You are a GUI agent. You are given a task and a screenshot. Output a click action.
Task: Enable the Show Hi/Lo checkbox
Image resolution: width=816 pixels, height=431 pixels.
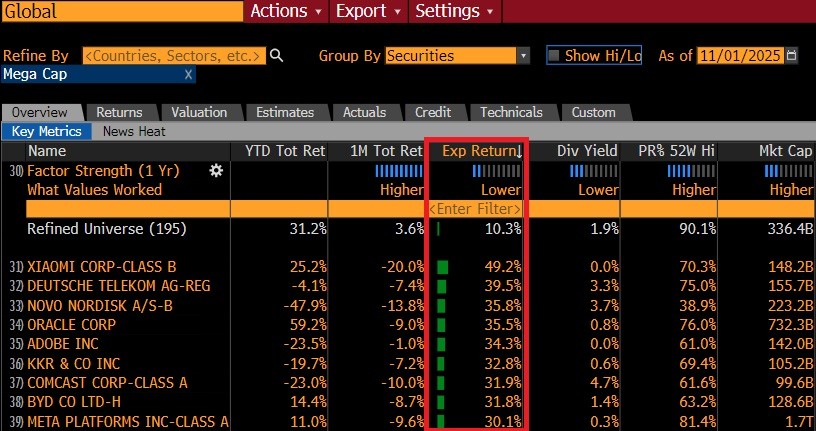[553, 56]
